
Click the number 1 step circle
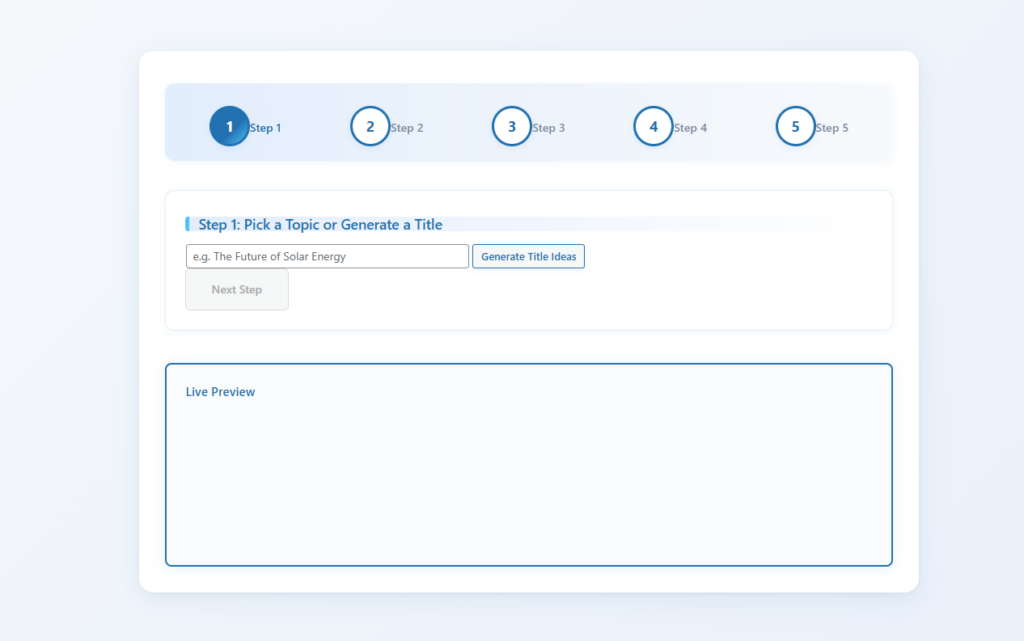click(x=229, y=127)
